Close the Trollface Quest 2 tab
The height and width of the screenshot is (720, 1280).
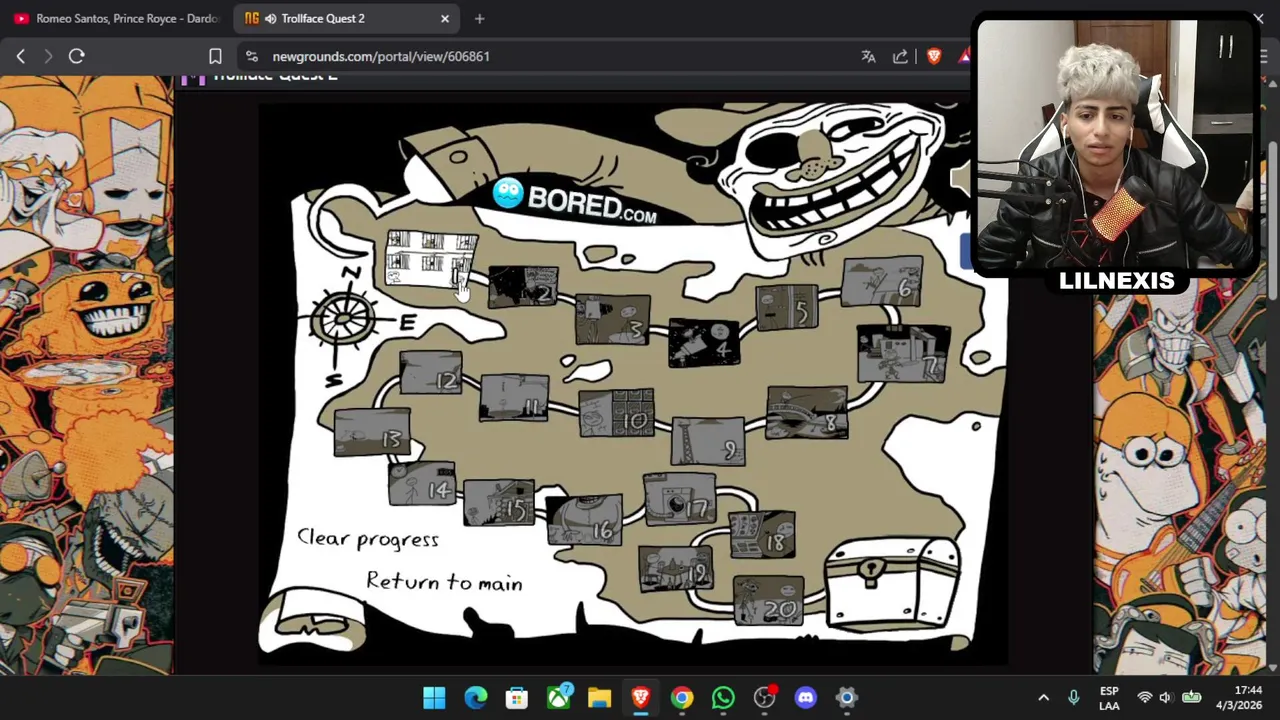pos(445,18)
